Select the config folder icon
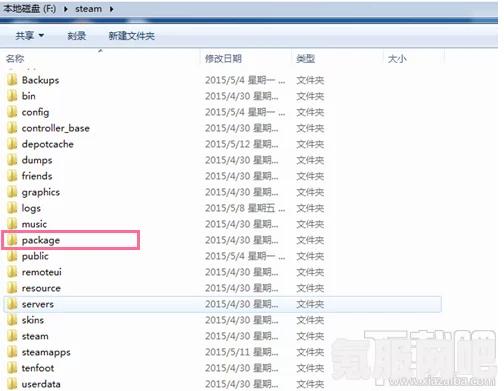This screenshot has height=391, width=504. [x=12, y=112]
